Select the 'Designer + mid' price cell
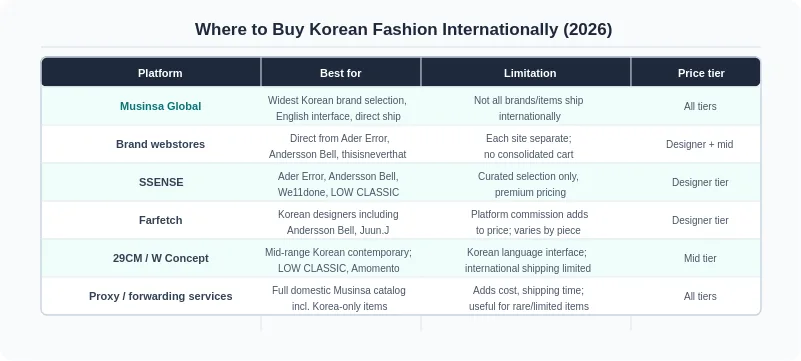The width and height of the screenshot is (801, 361). pyautogui.click(x=699, y=145)
